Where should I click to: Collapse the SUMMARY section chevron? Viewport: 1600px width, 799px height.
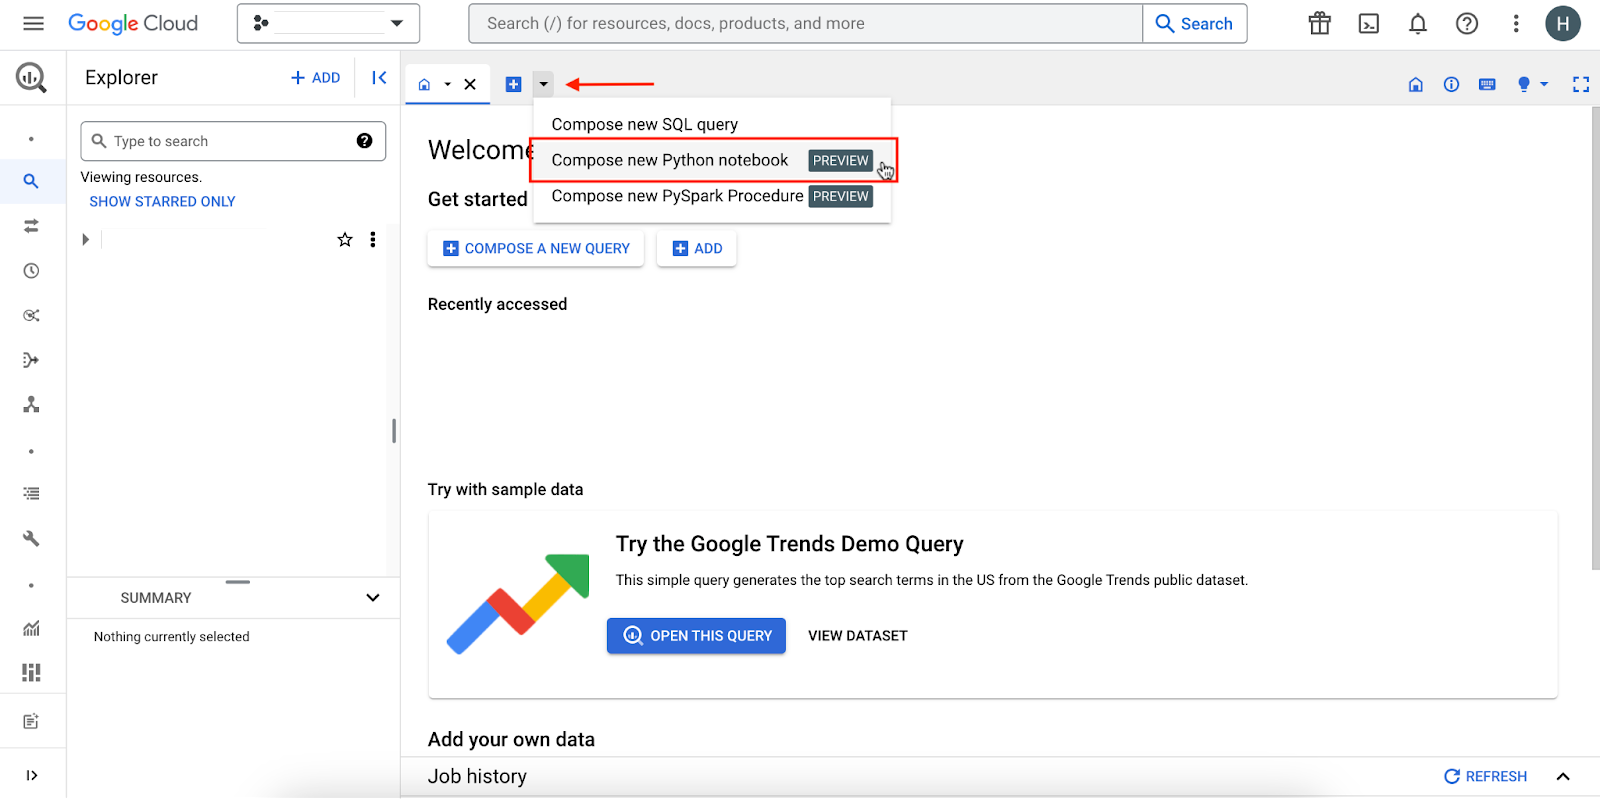click(x=373, y=598)
